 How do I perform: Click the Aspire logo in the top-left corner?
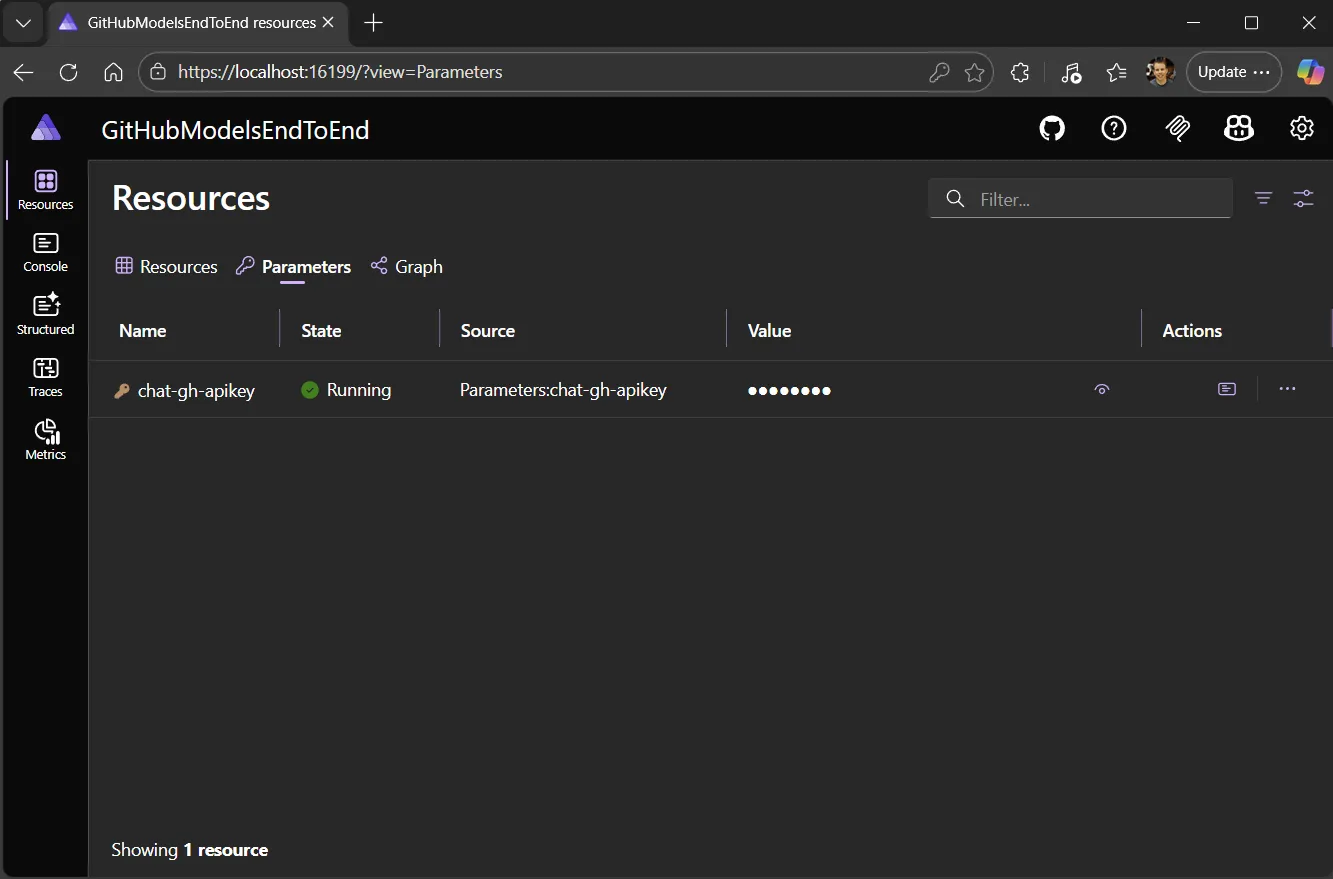tap(45, 126)
